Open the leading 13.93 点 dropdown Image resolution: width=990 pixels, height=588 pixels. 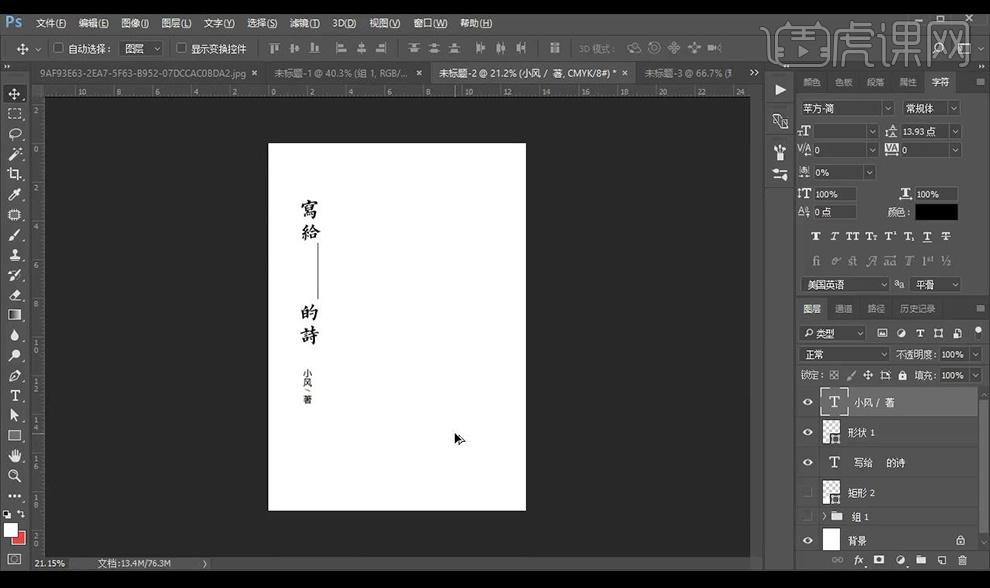[x=955, y=131]
